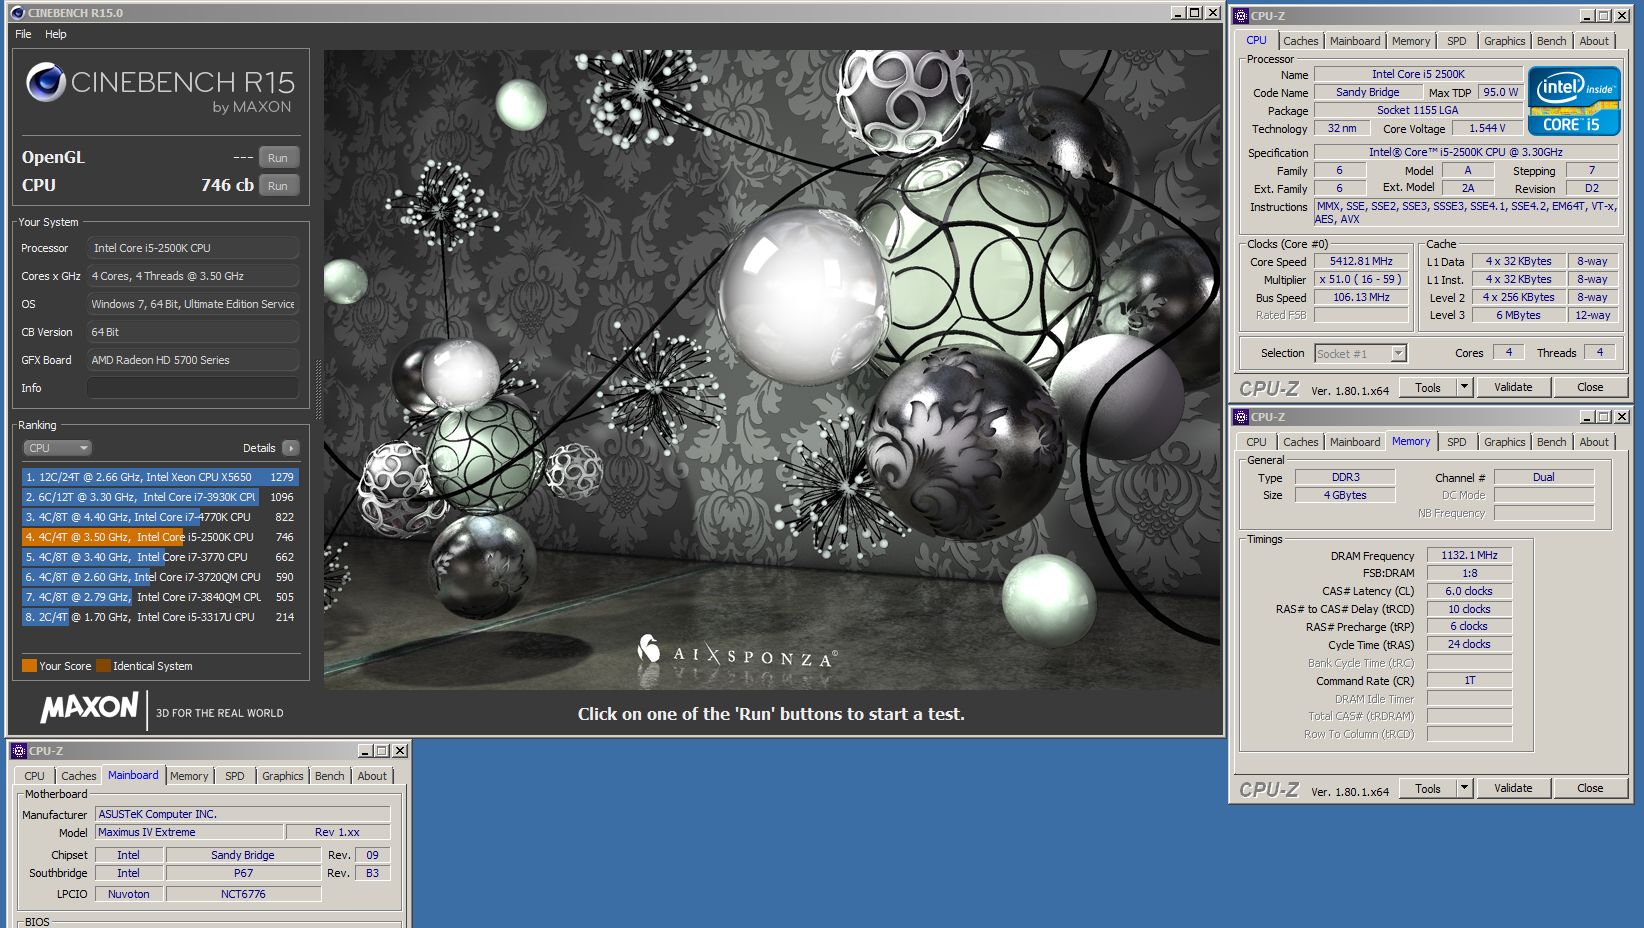Select ranking row Intel Core i7-3770
The height and width of the screenshot is (928, 1644).
160,557
